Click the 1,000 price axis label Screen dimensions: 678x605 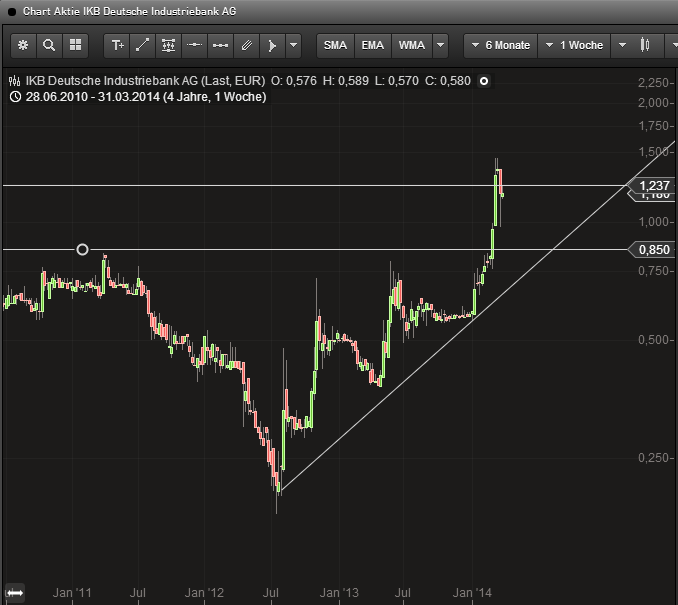pos(654,222)
